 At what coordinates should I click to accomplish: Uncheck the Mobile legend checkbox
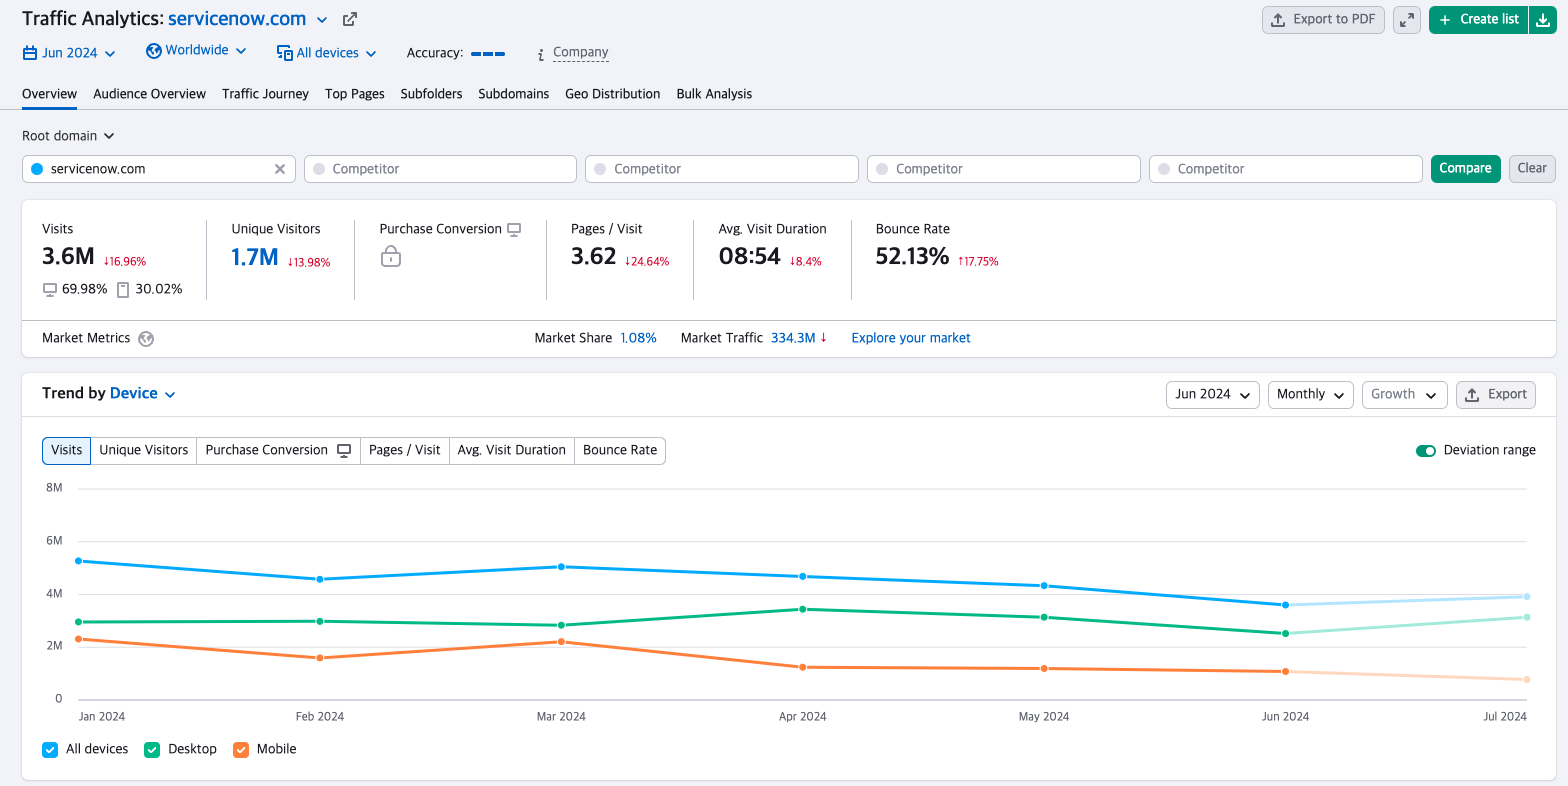(241, 750)
